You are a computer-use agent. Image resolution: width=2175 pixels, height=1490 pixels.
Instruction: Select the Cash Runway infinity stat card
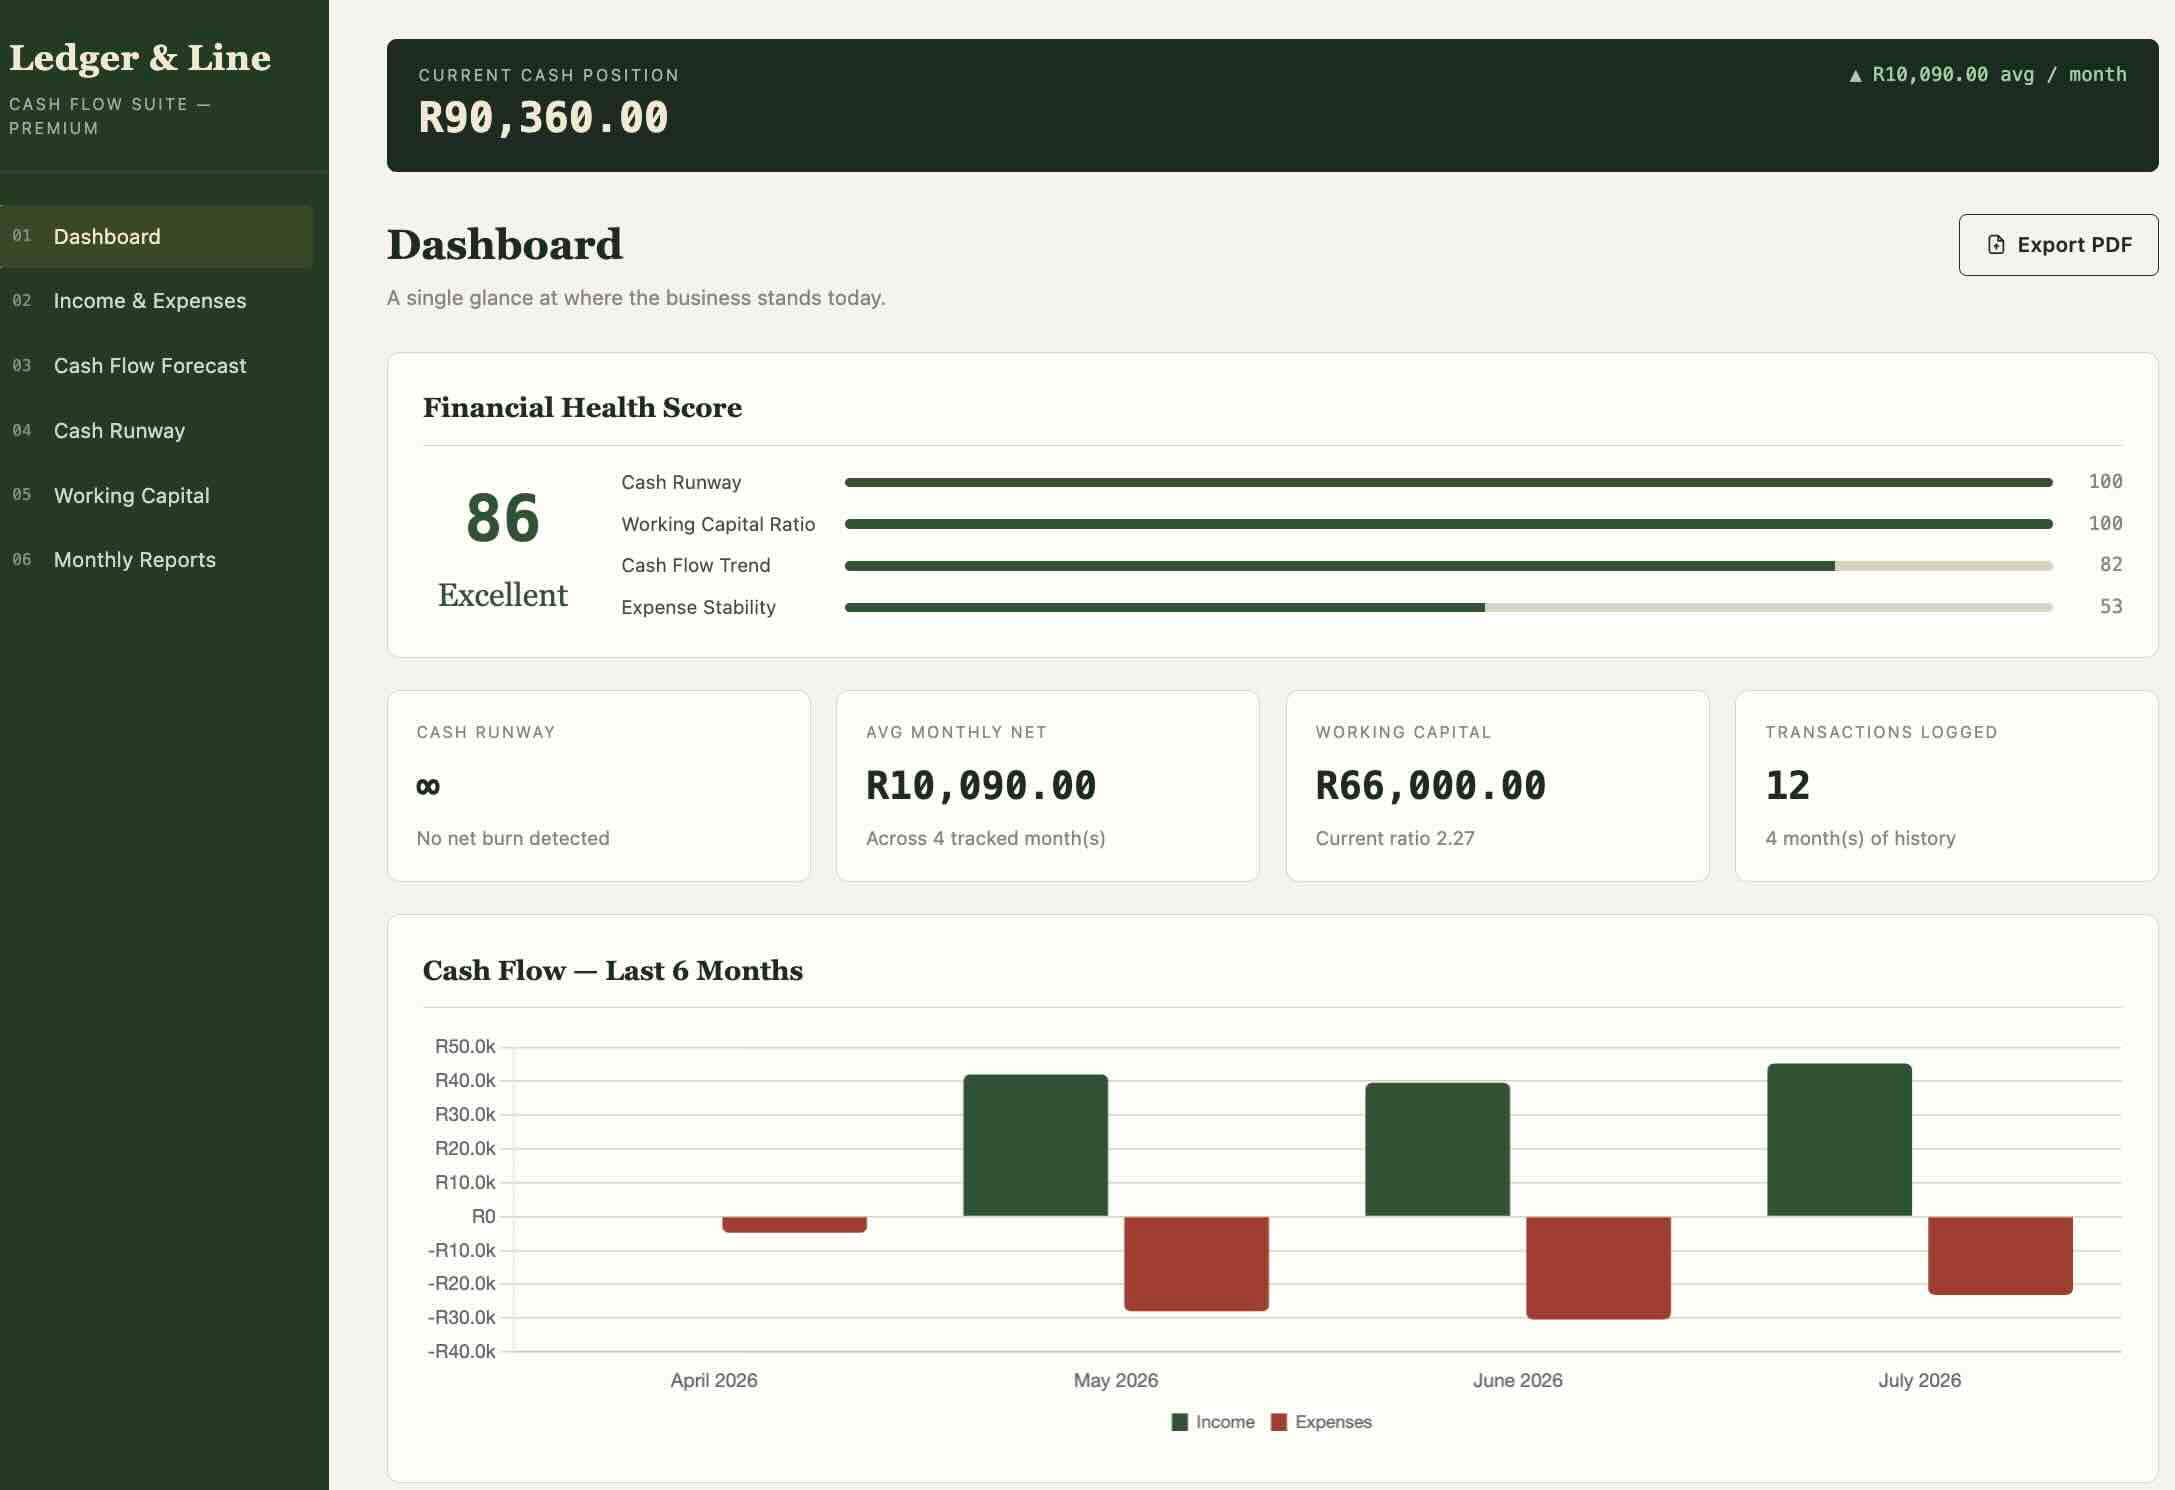click(599, 786)
